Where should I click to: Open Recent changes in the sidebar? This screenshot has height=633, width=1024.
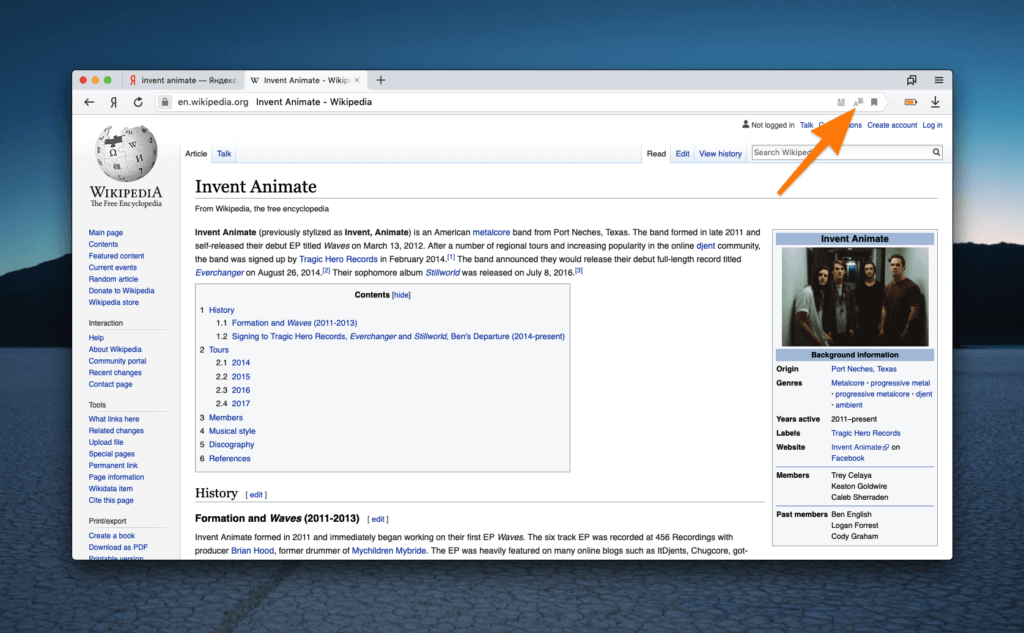[x=115, y=373]
